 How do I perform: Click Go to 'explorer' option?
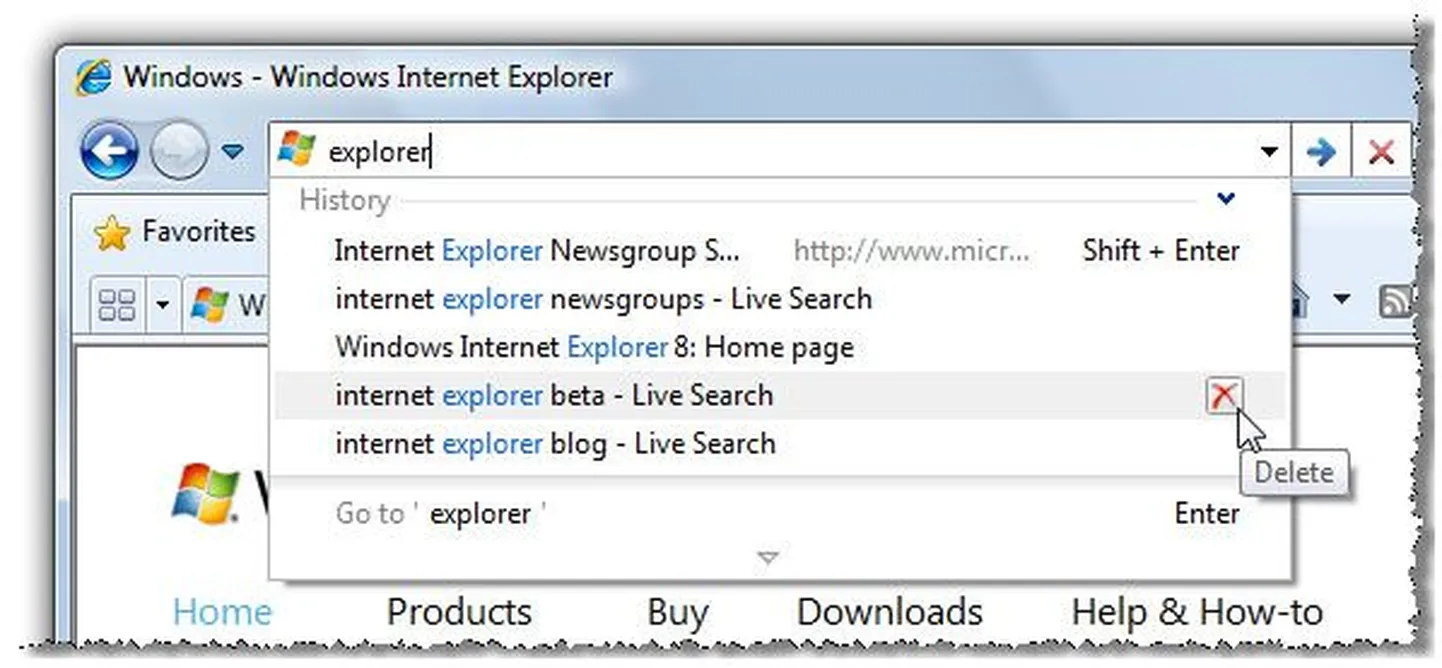[x=780, y=514]
